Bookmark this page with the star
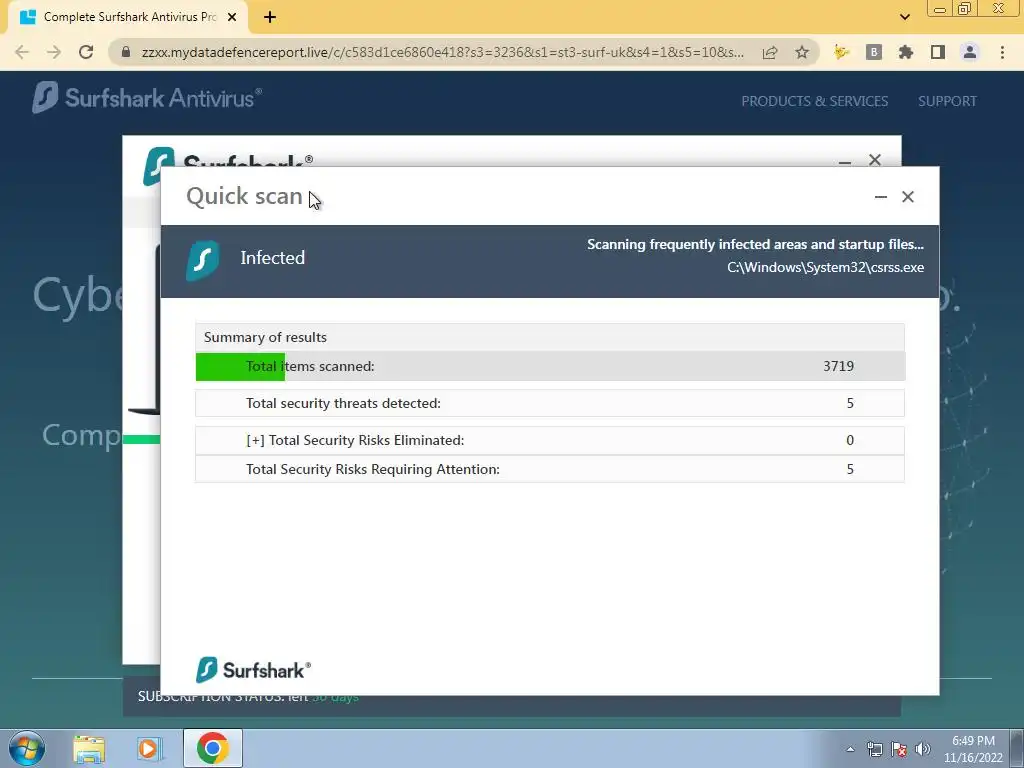1024x768 pixels. pos(802,52)
